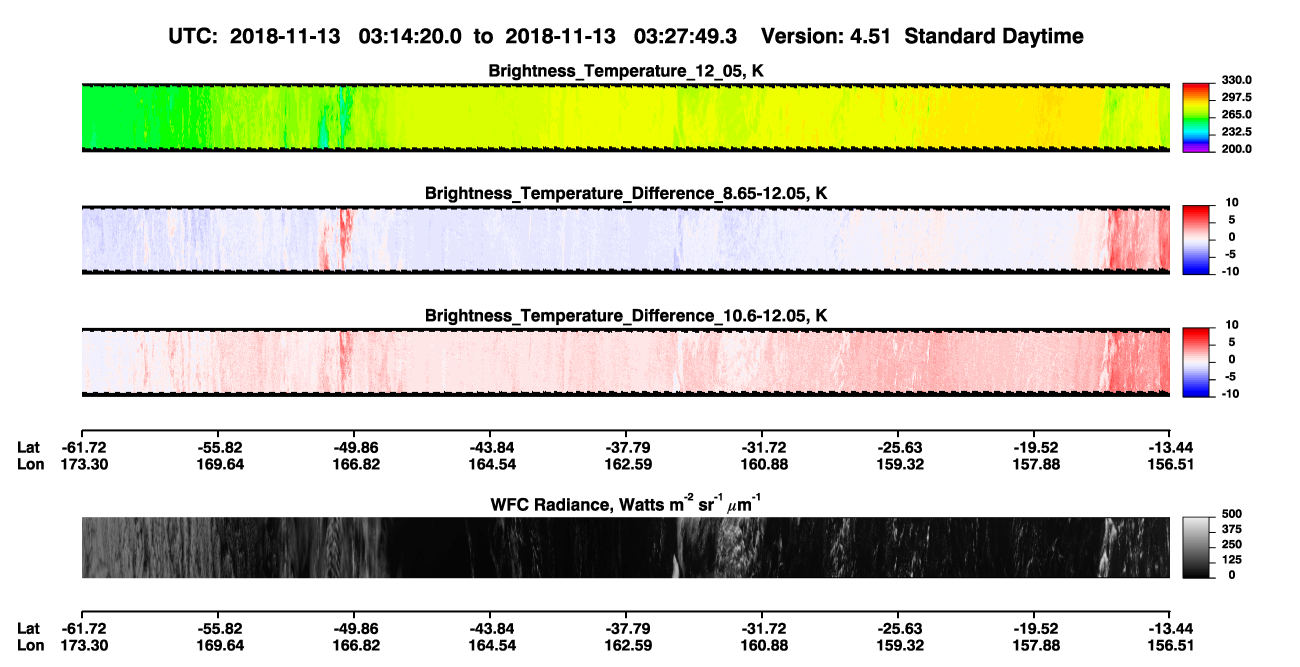Click the 'Lat' row label below the WFC panel

[x=29, y=629]
